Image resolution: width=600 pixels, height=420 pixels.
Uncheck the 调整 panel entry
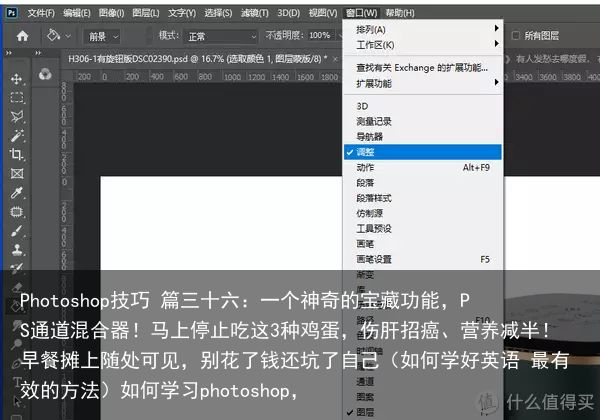click(x=422, y=152)
